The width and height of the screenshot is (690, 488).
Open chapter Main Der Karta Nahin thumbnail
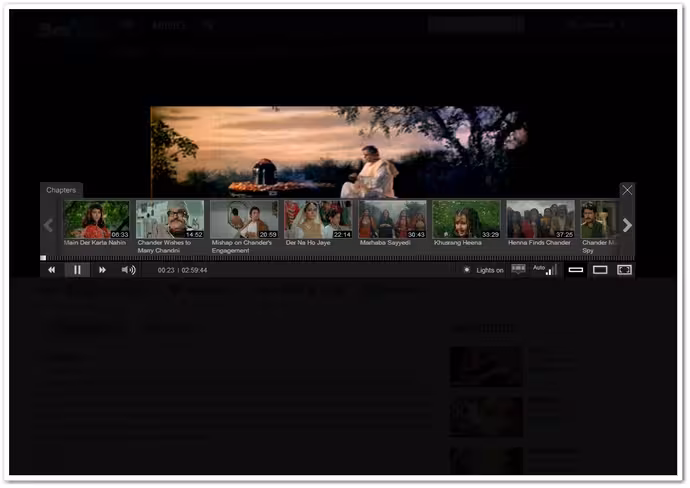(x=96, y=219)
